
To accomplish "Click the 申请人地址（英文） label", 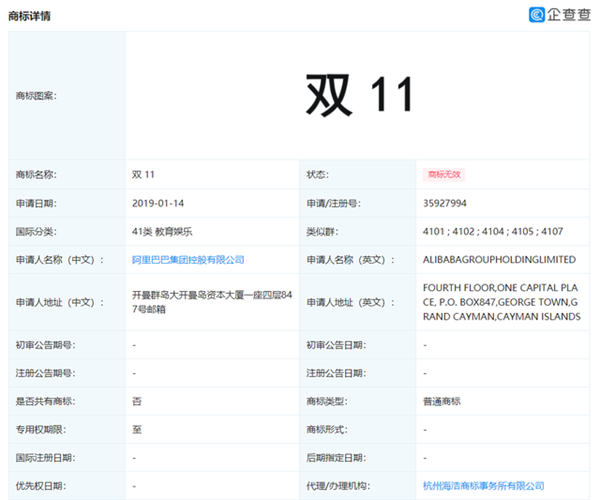I will coord(351,302).
